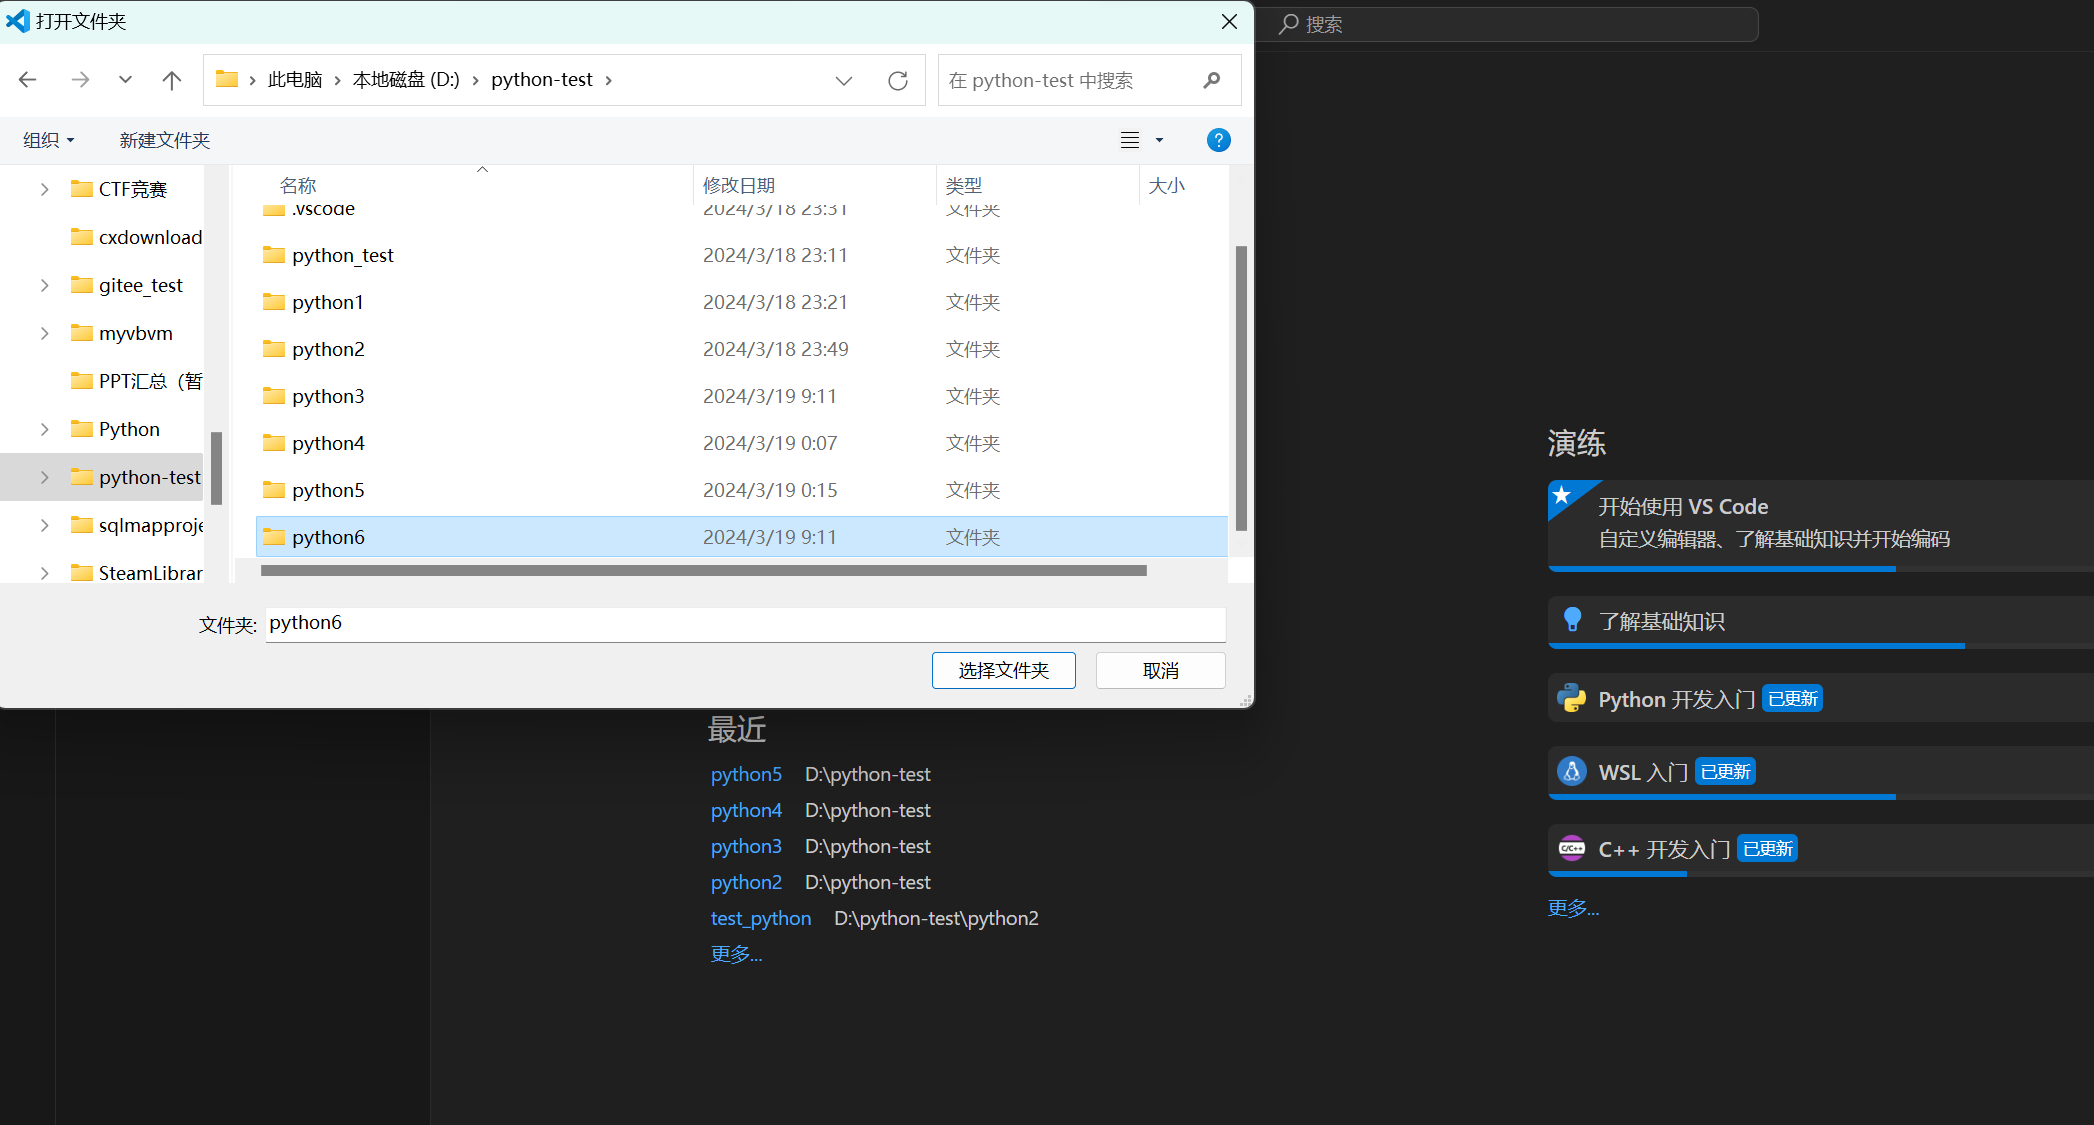The height and width of the screenshot is (1125, 2094).
Task: Expand the address bar path dropdown
Action: click(x=844, y=80)
